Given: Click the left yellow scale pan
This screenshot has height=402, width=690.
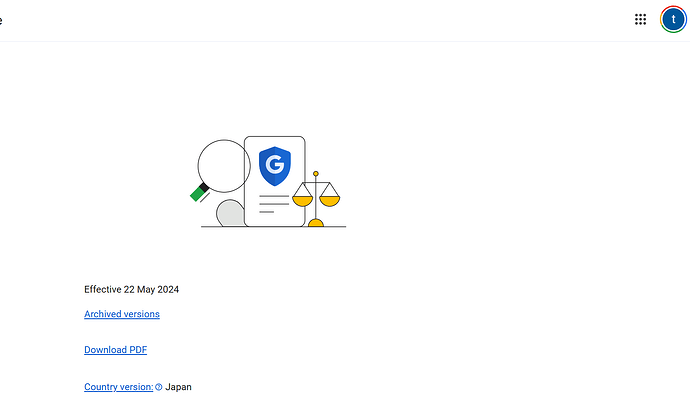Looking at the screenshot, I should click(x=302, y=201).
